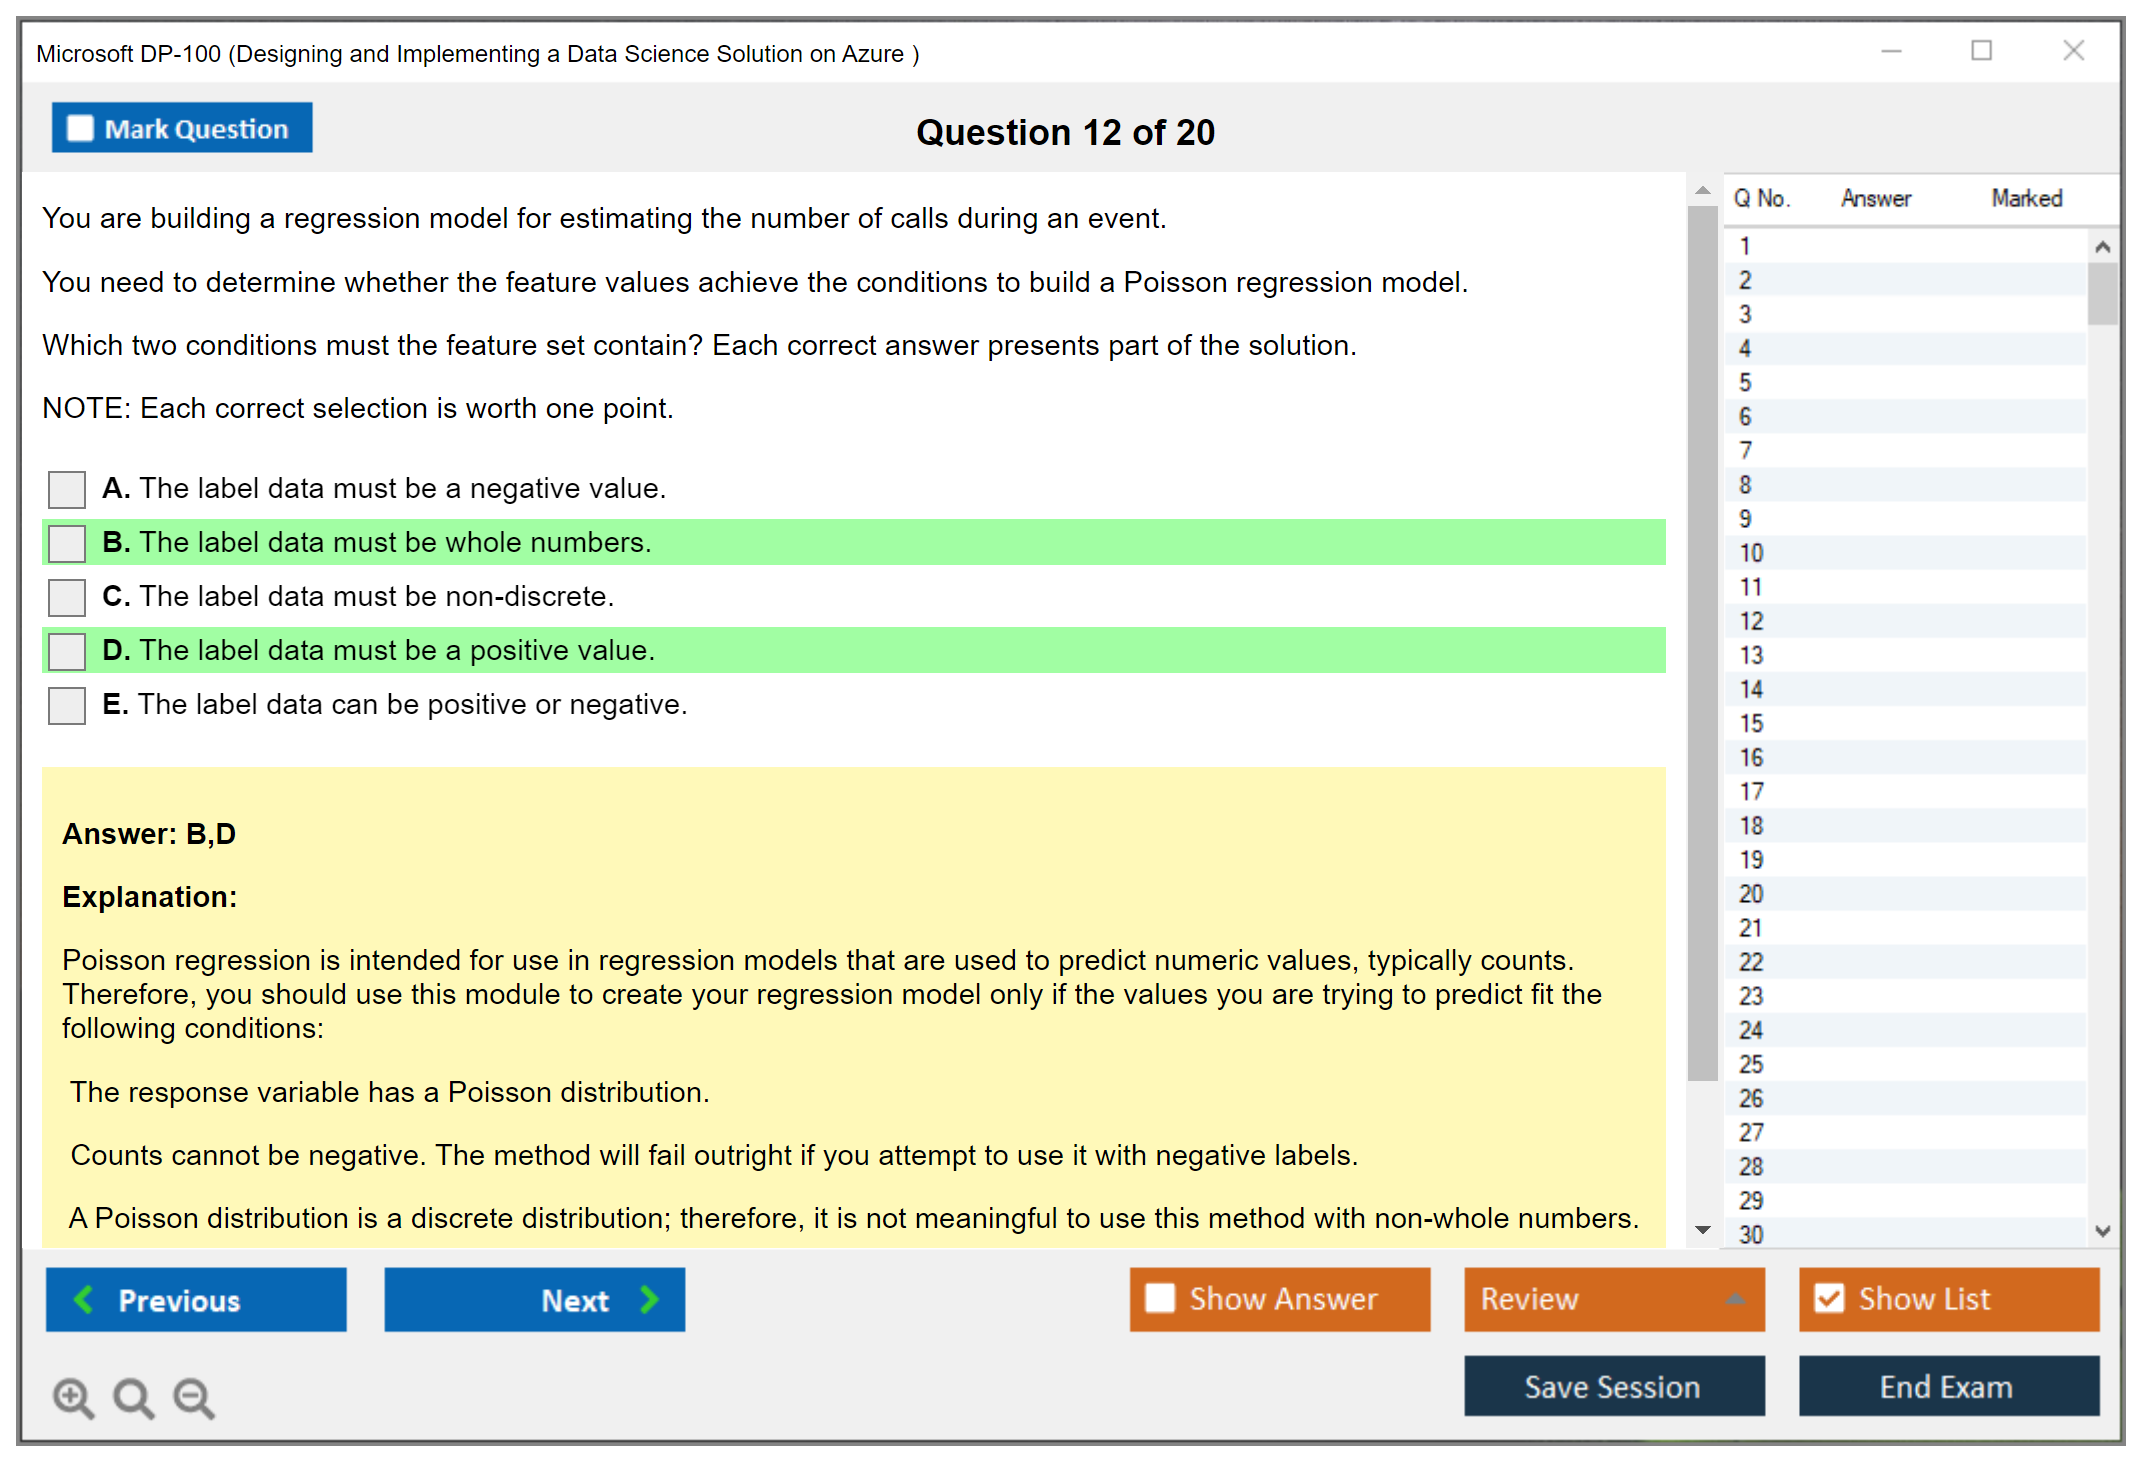Toggle the Show Answer checkbox
The height and width of the screenshot is (1470, 2150).
pyautogui.click(x=1160, y=1298)
